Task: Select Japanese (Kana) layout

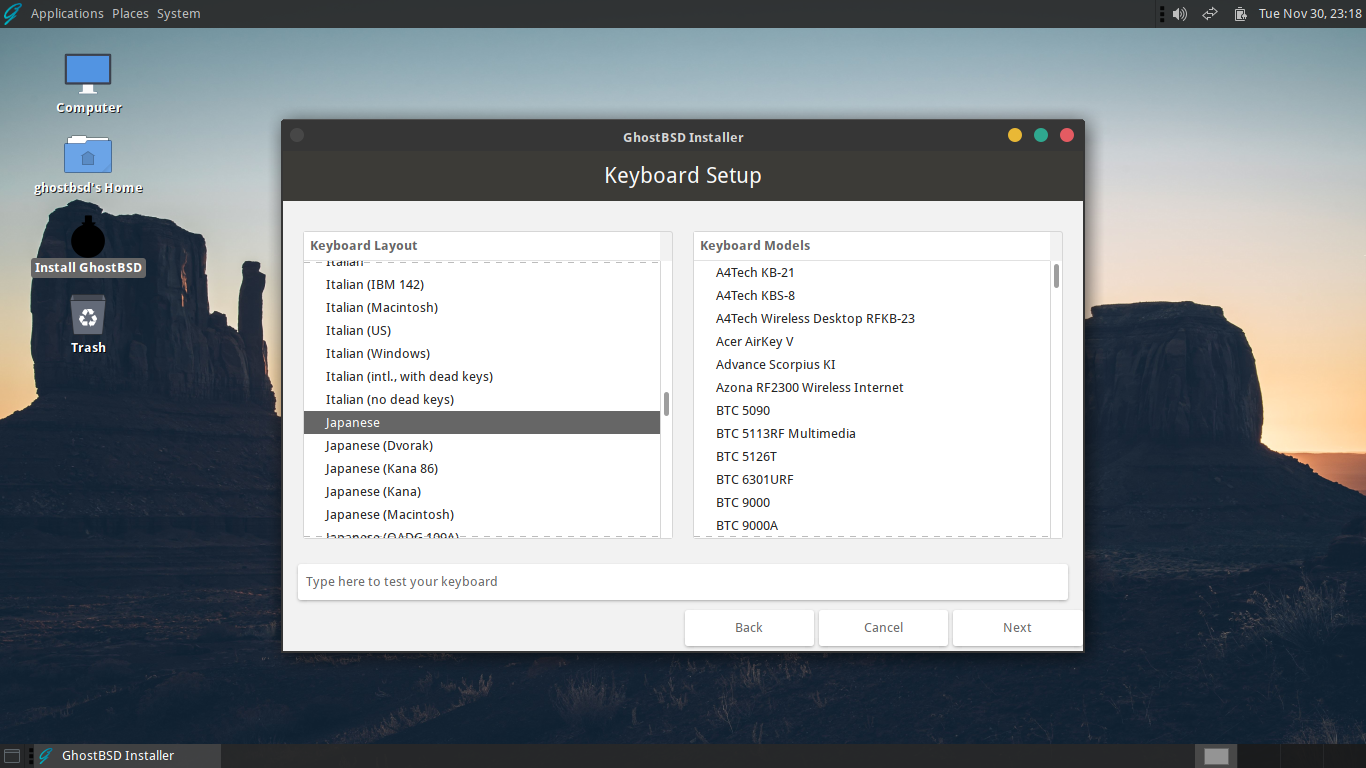Action: click(x=482, y=492)
